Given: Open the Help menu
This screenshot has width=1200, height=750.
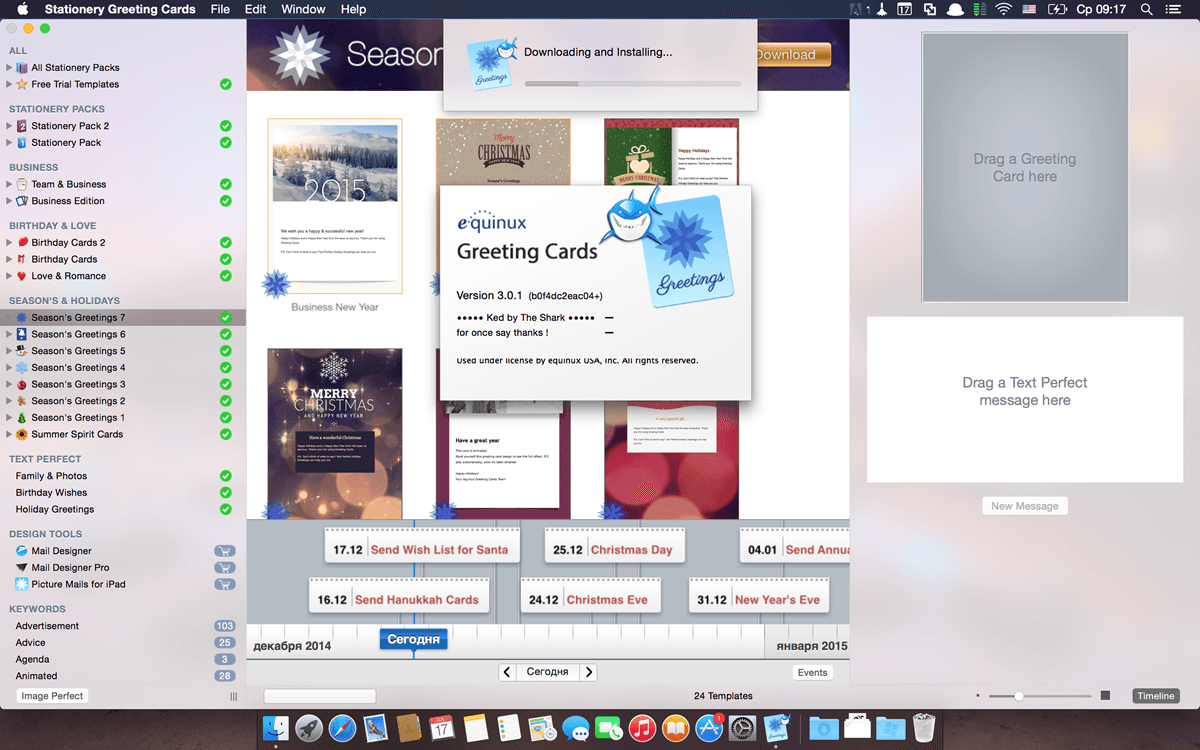Looking at the screenshot, I should pos(353,9).
